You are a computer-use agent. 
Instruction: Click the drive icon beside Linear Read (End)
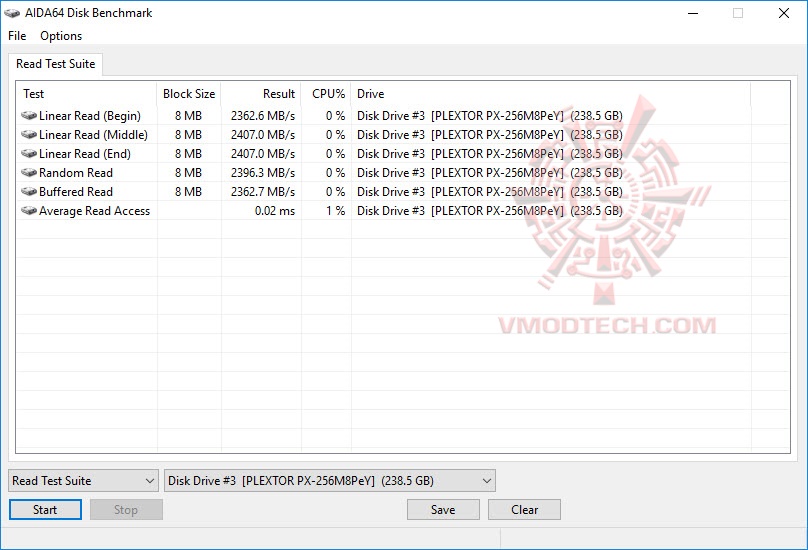point(29,154)
